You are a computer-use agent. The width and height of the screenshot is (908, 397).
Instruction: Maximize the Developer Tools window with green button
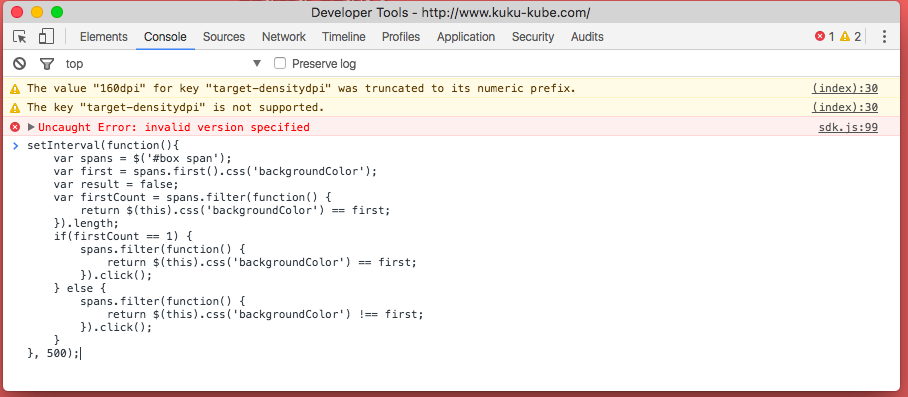click(57, 12)
